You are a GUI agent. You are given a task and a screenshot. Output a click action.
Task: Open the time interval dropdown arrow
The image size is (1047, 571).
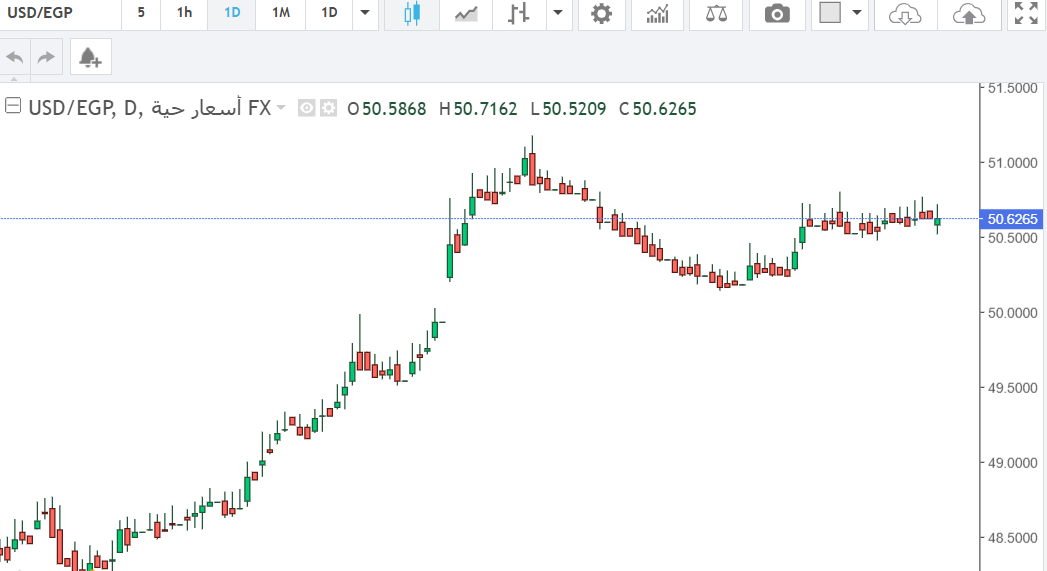[364, 14]
